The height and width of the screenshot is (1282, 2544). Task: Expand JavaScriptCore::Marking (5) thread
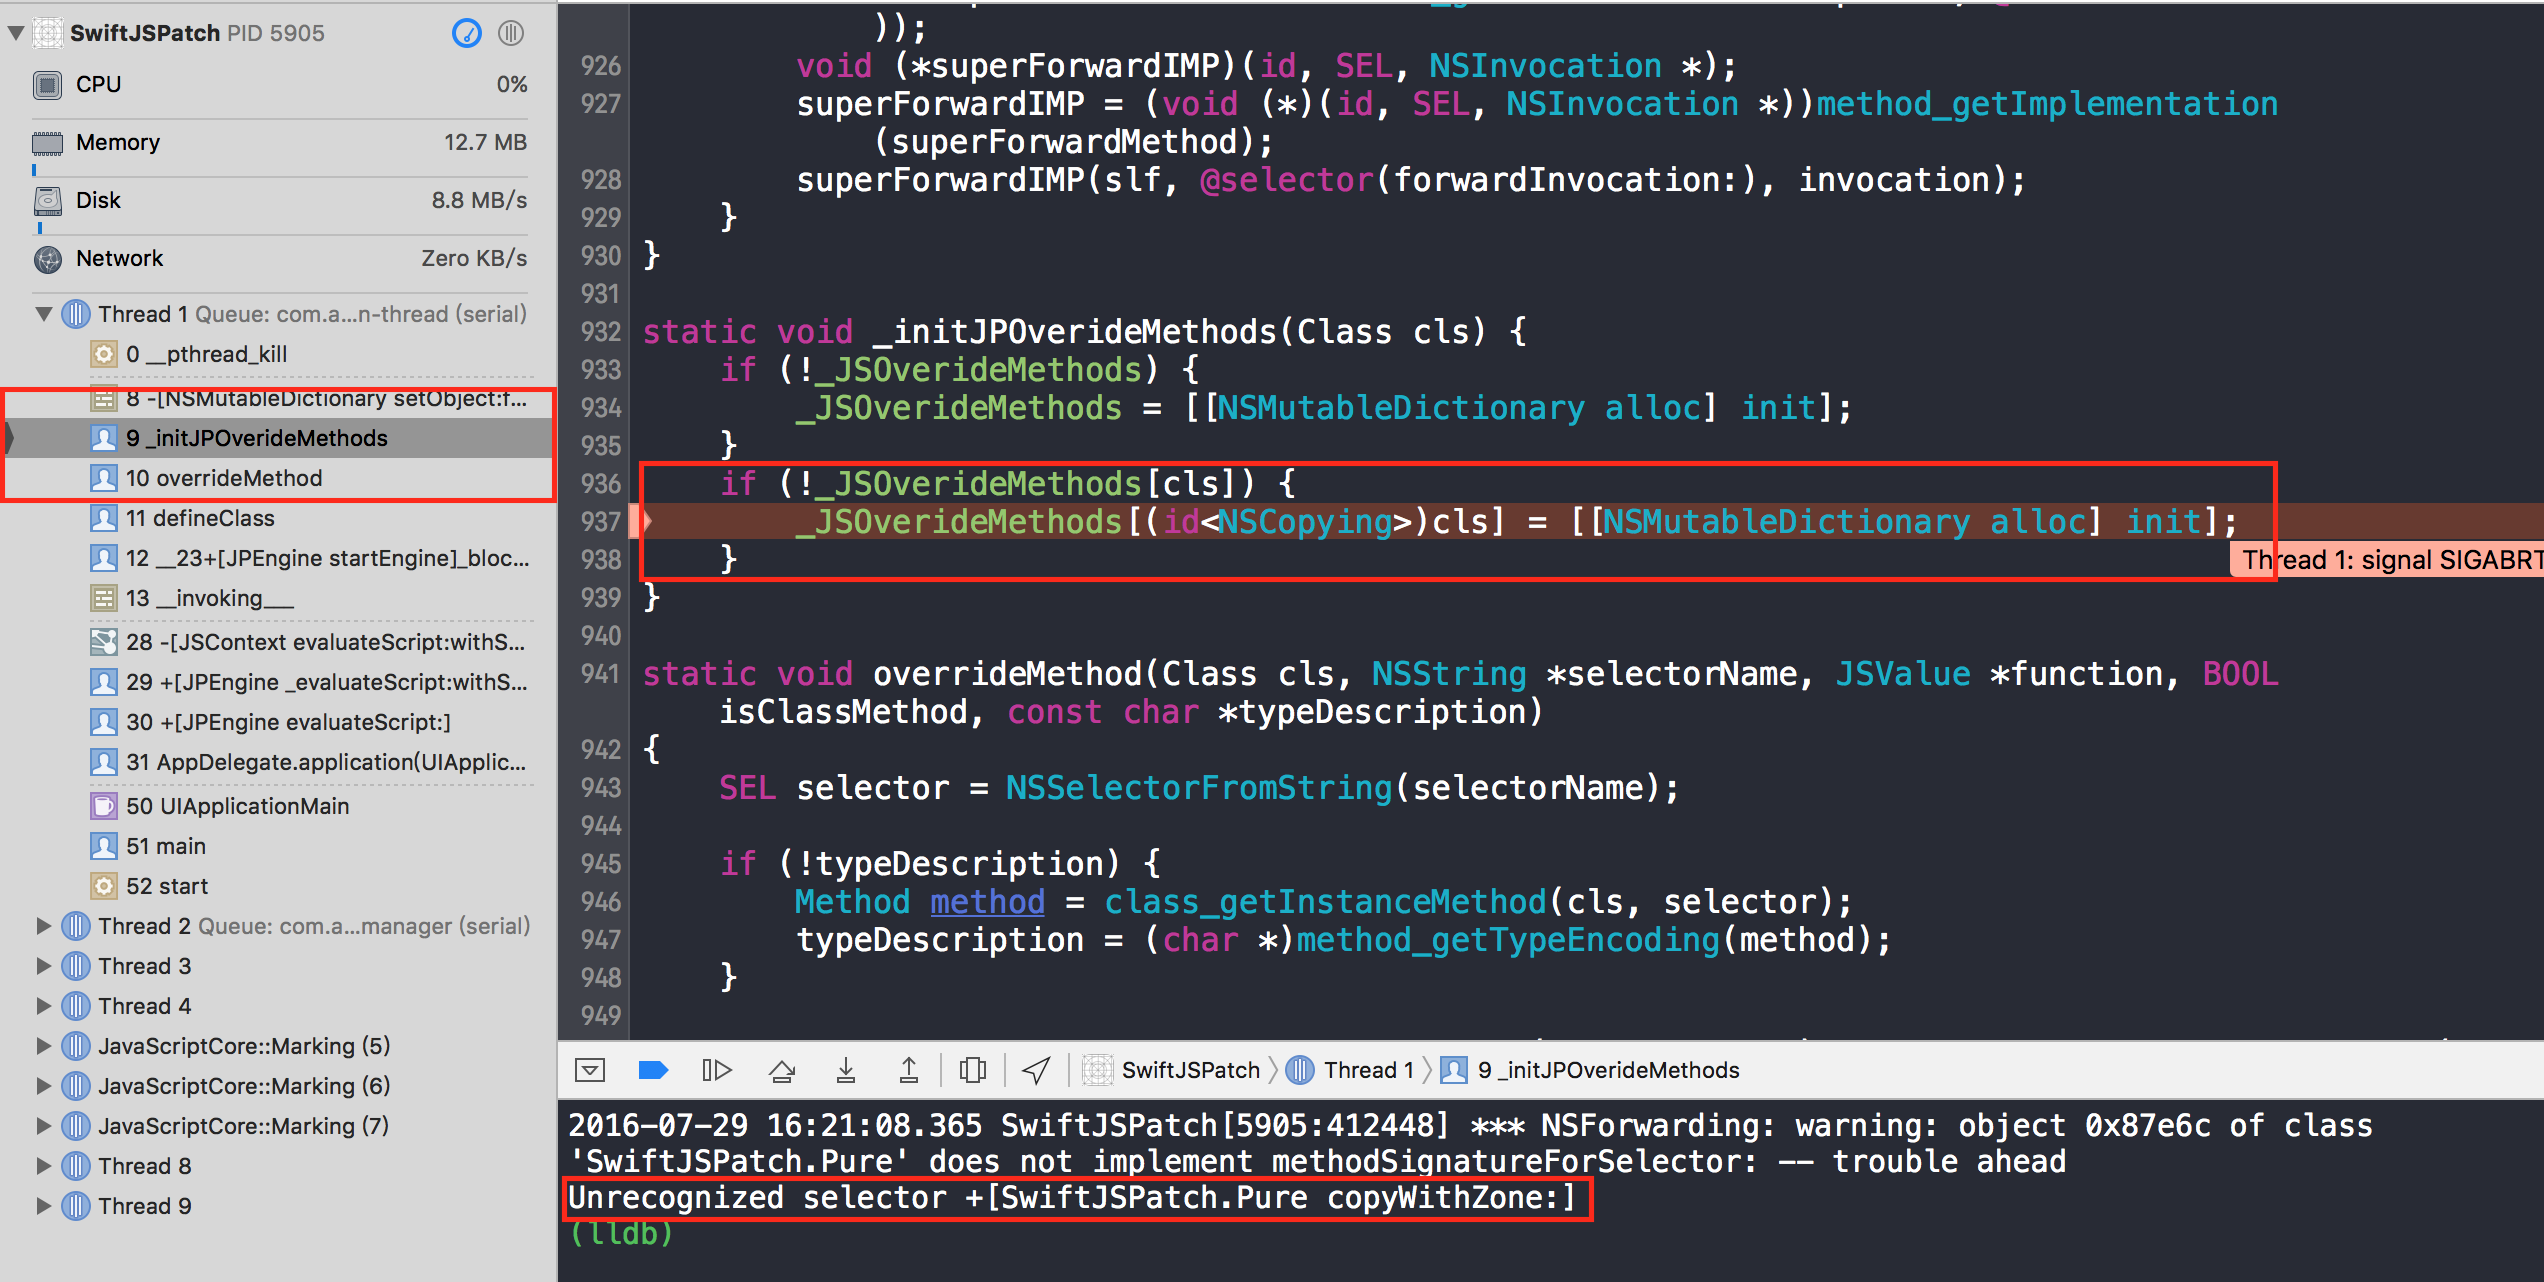pos(43,1045)
